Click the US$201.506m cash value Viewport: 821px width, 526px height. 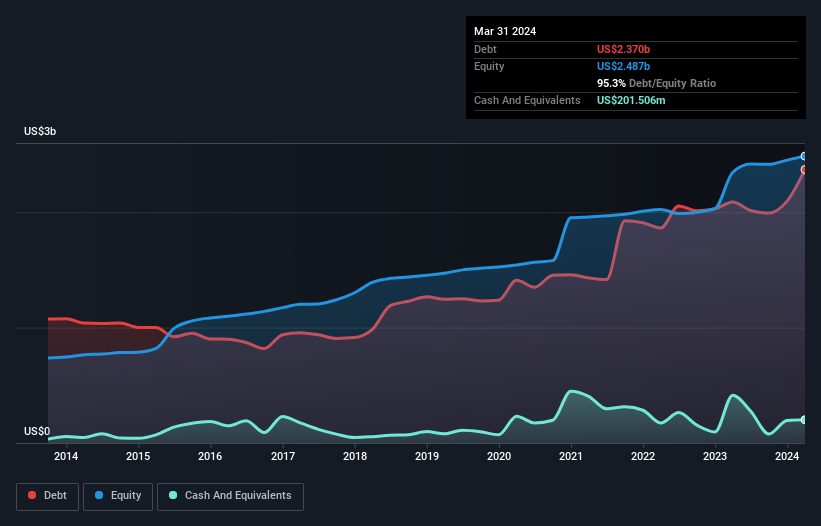(x=631, y=100)
